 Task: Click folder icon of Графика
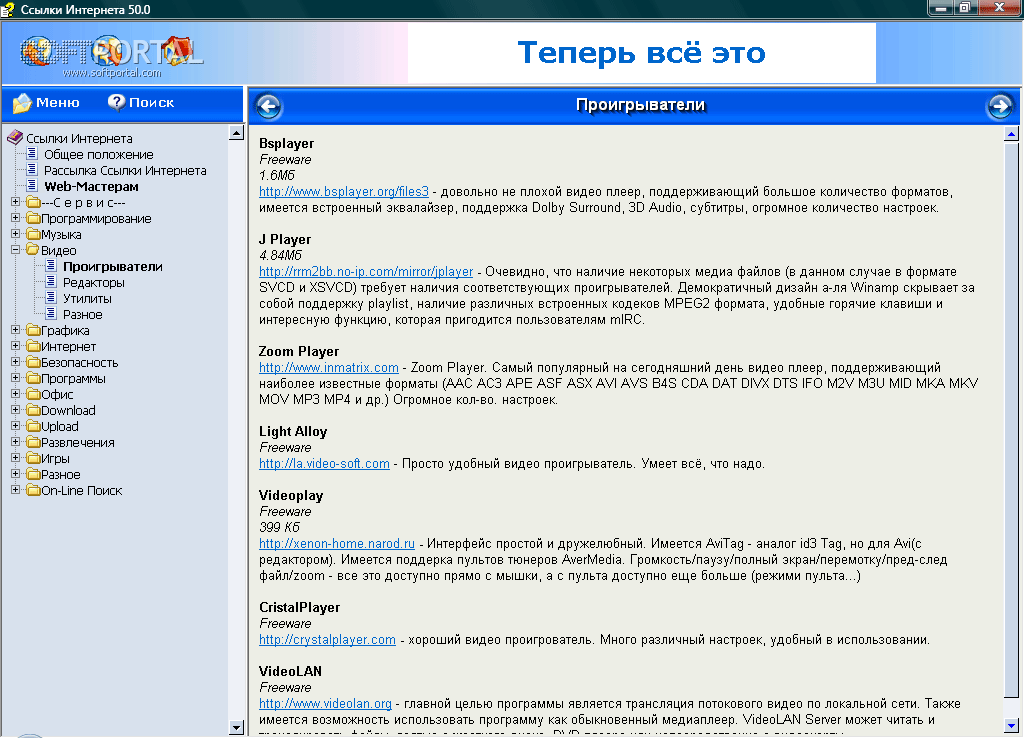33,330
